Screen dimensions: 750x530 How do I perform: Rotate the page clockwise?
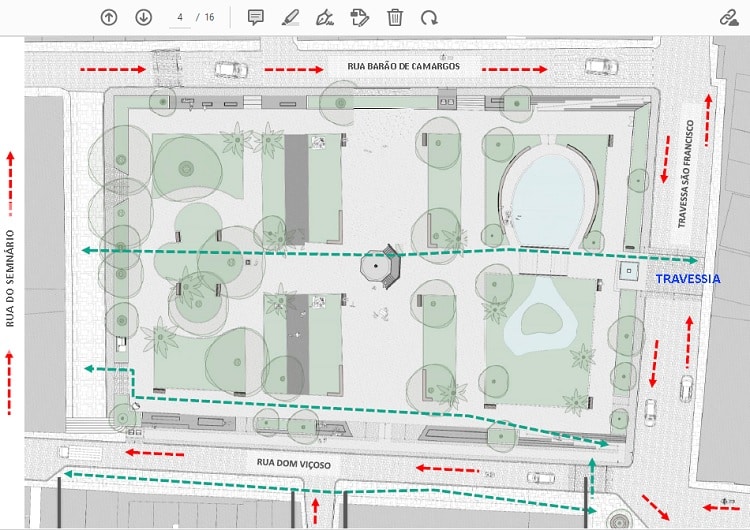429,17
